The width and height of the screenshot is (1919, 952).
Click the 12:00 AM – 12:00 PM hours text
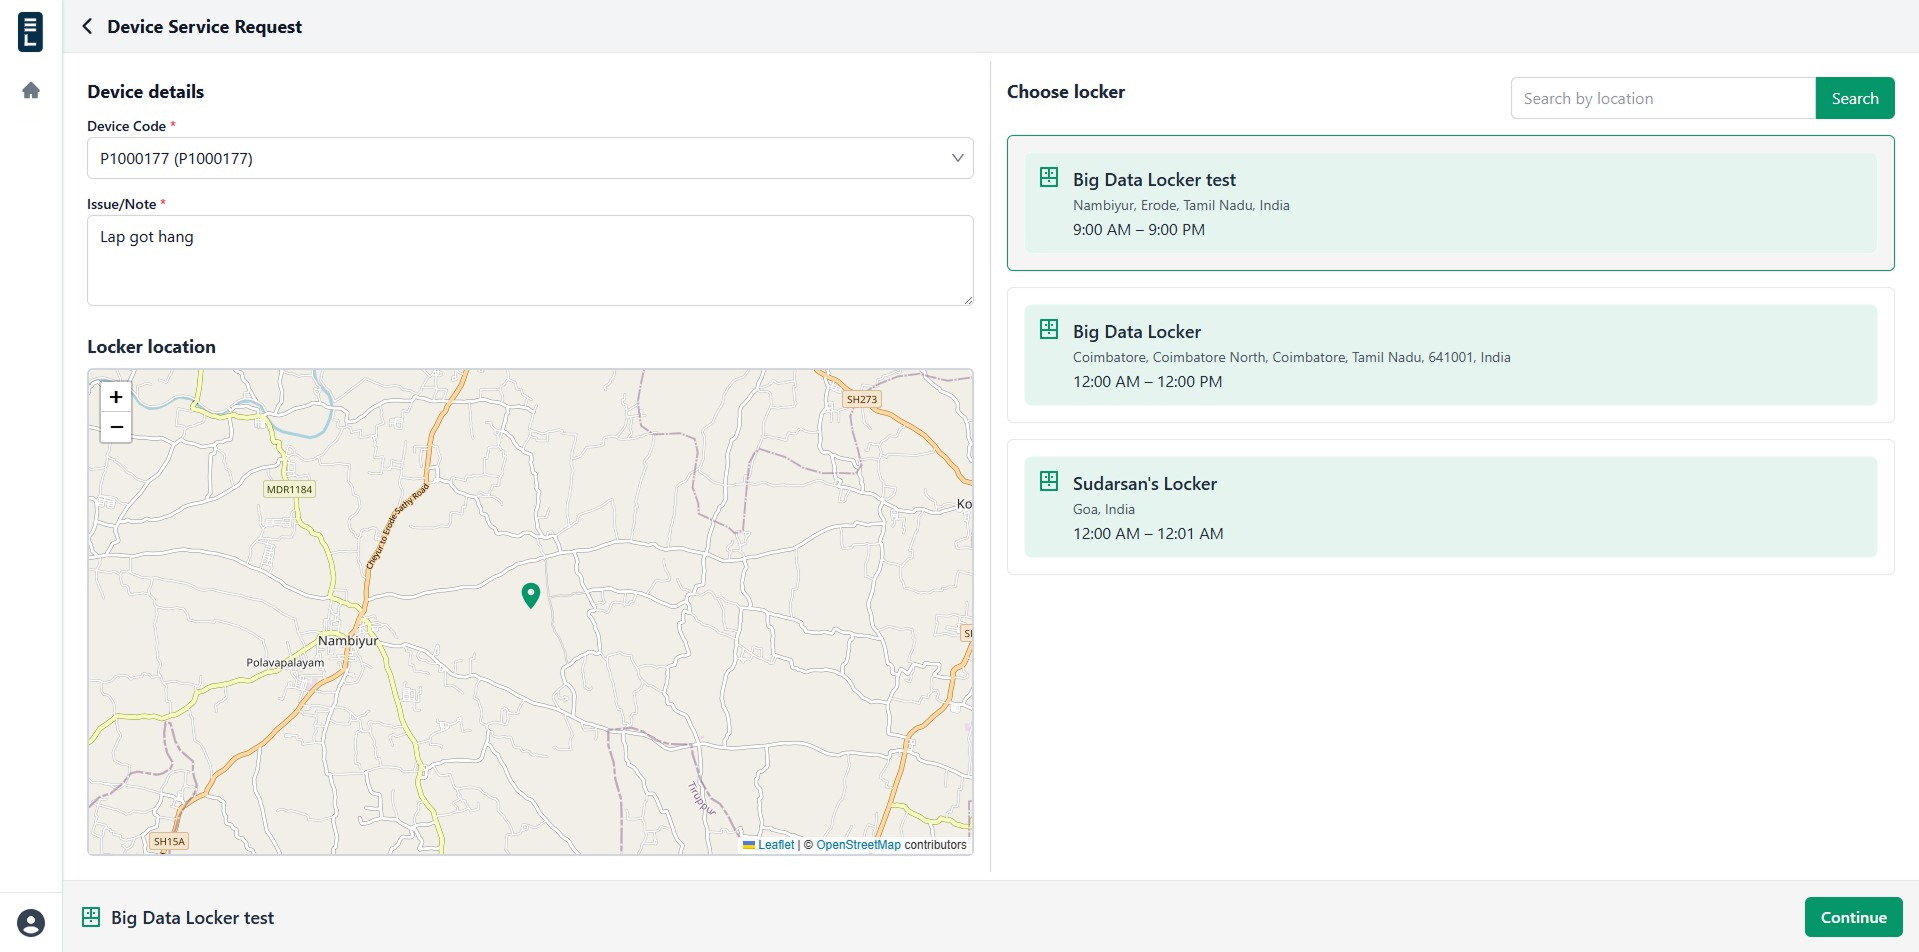(1148, 381)
